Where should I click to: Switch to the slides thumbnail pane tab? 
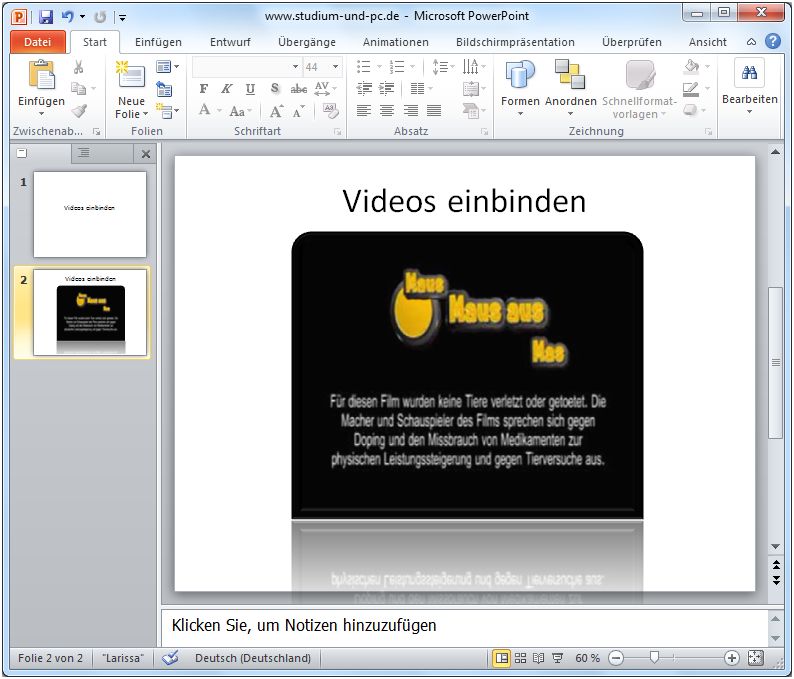point(22,153)
